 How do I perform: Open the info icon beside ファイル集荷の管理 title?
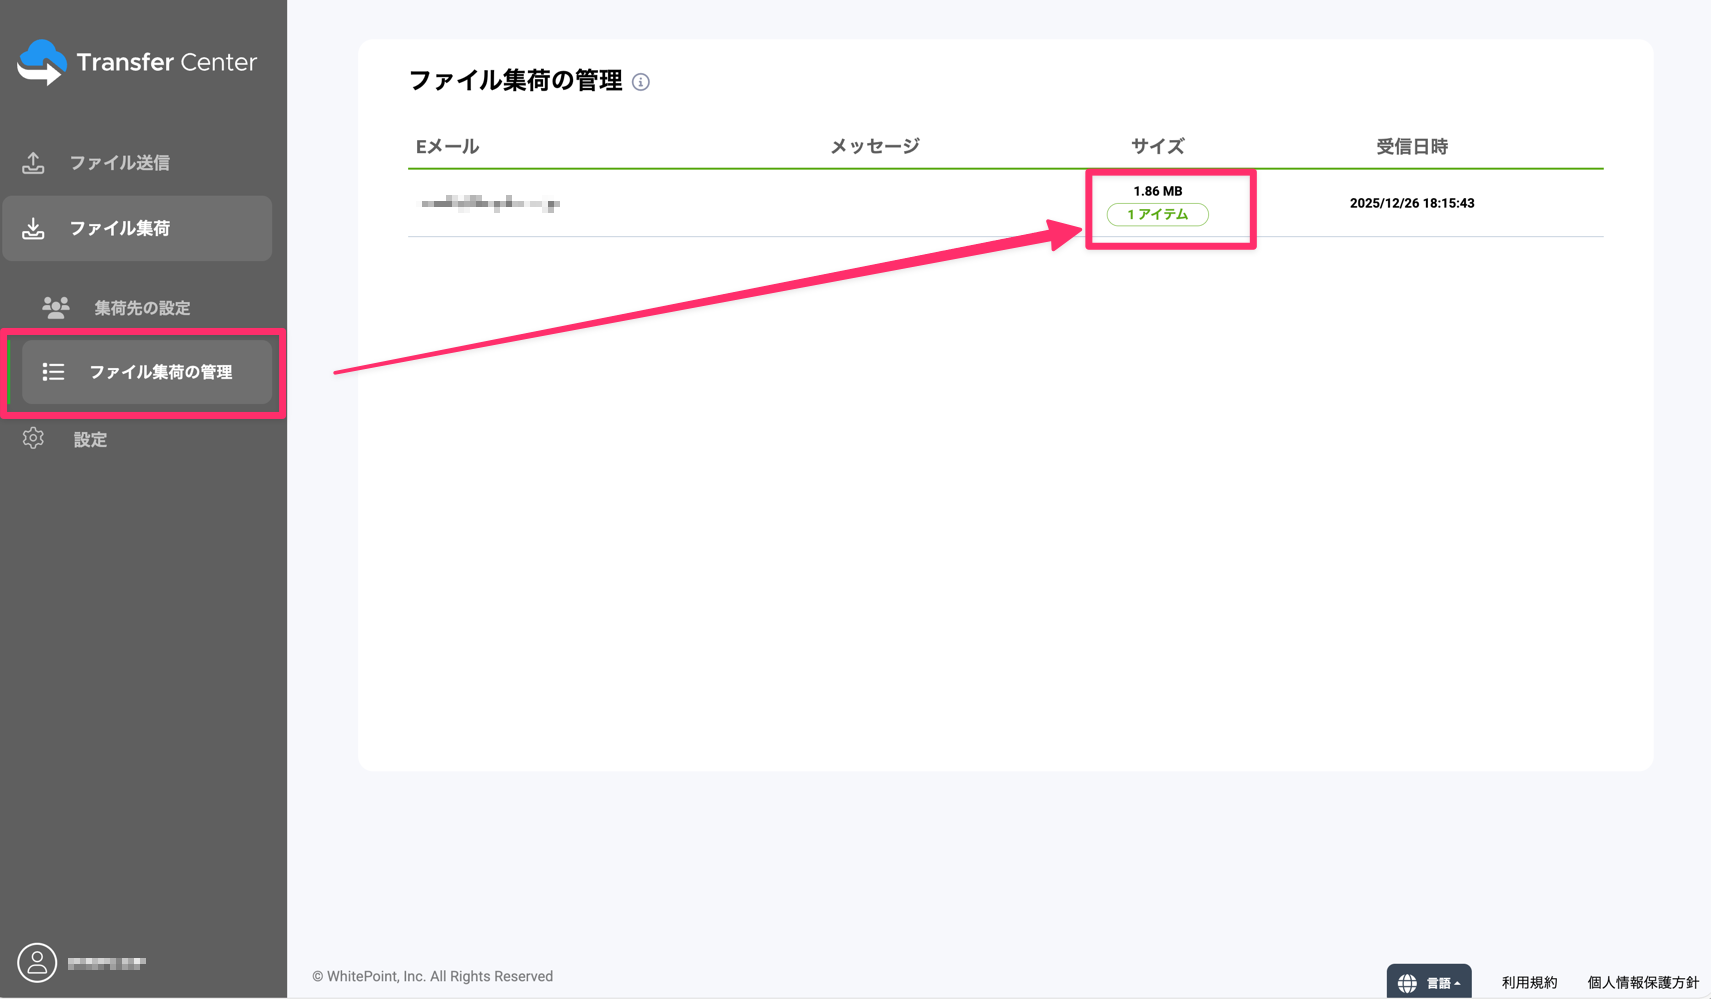(643, 83)
